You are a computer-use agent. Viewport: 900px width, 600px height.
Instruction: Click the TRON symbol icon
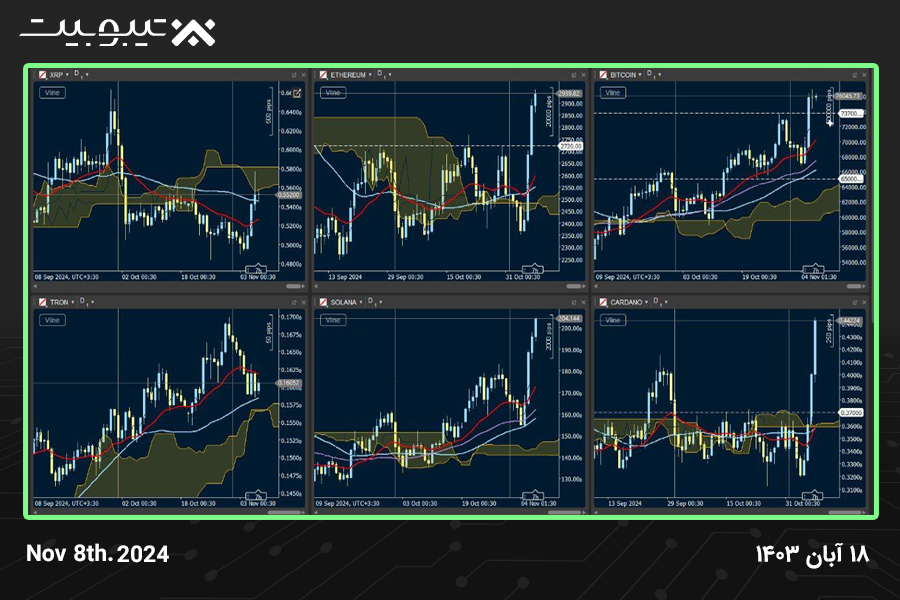point(42,302)
